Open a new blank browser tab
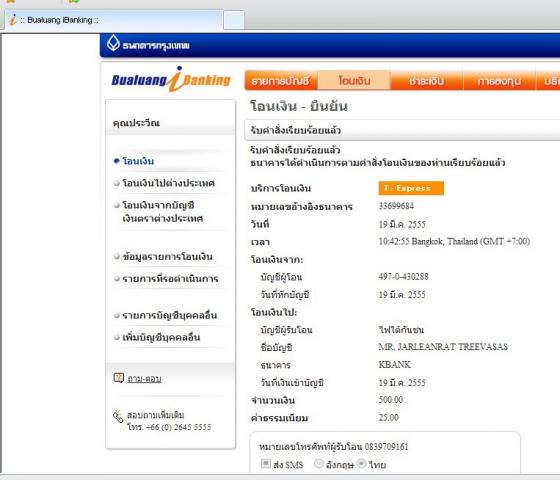560x480 pixels. click(x=234, y=20)
